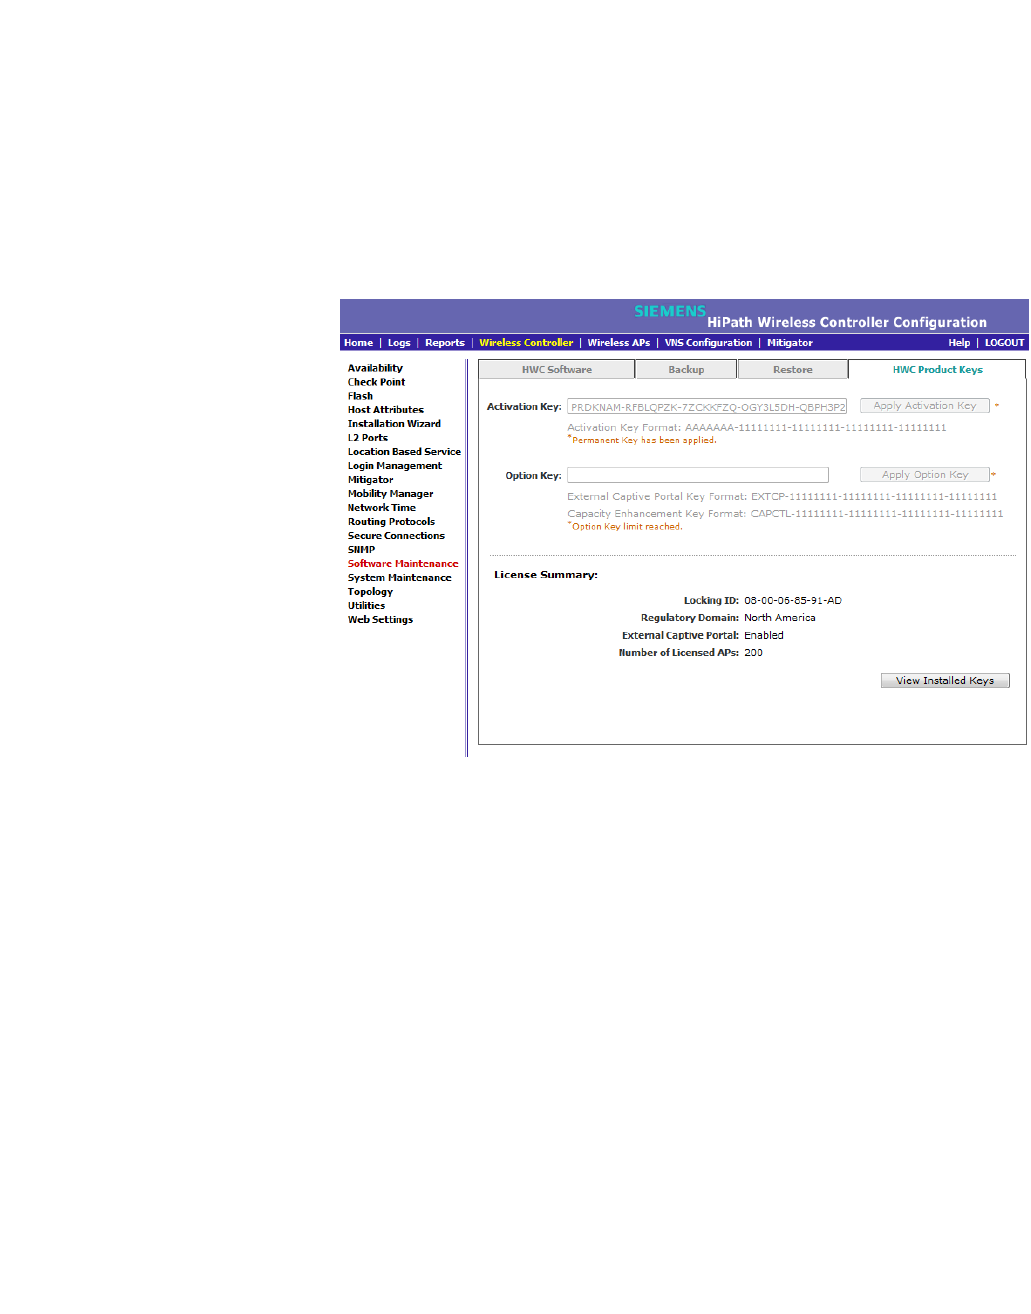The width and height of the screenshot is (1031, 1314).
Task: Open Host Attributes in the sidebar
Action: pyautogui.click(x=386, y=410)
